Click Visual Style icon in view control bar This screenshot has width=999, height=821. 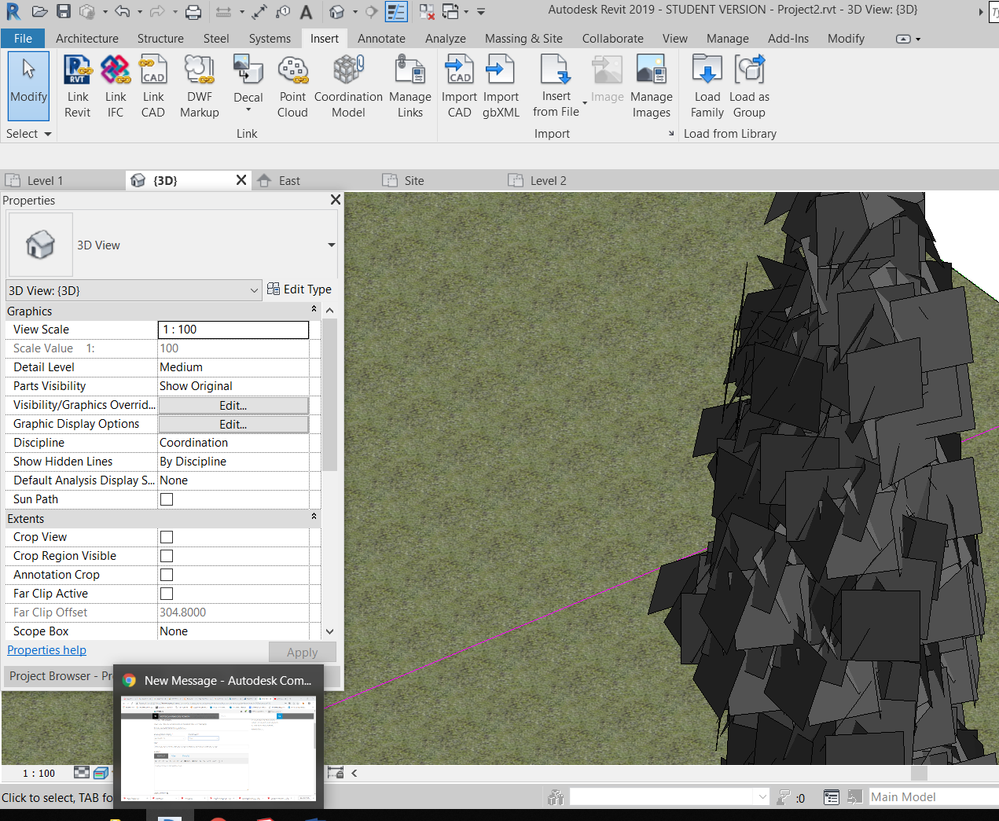101,773
